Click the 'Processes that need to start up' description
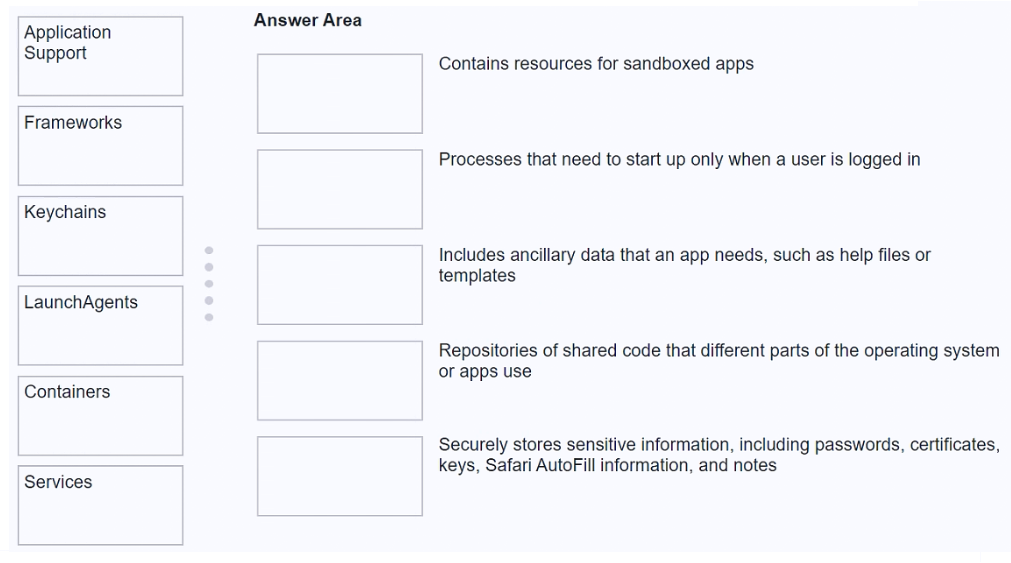The height and width of the screenshot is (563, 1011). pyautogui.click(x=679, y=159)
